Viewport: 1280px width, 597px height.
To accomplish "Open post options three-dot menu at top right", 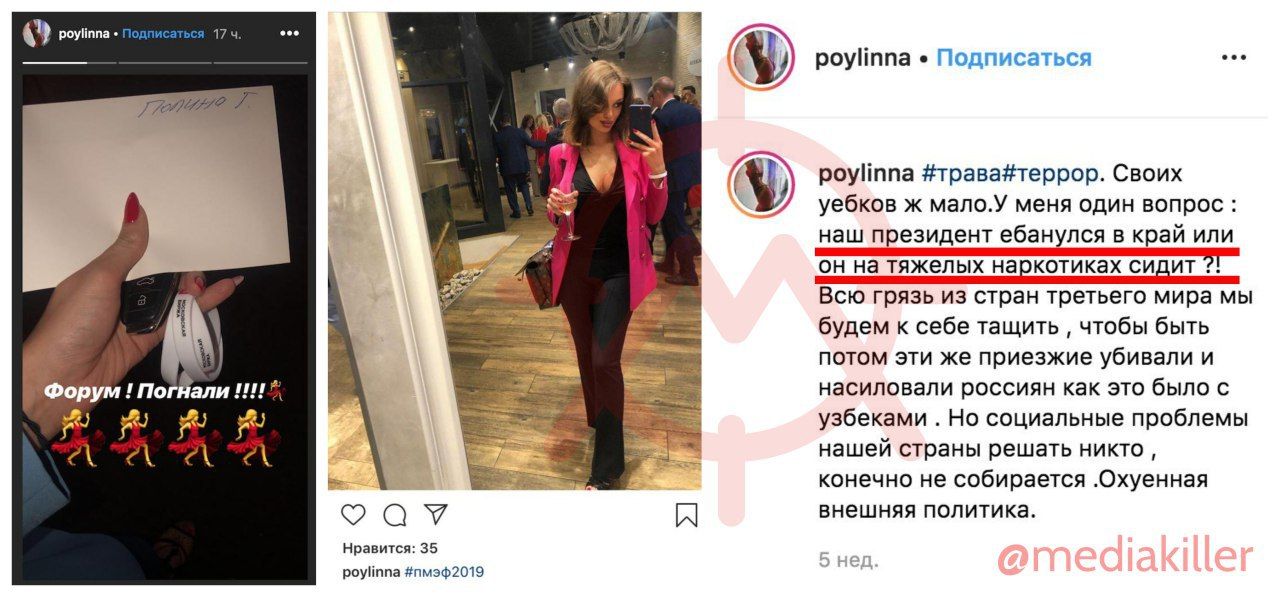I will [x=1234, y=58].
